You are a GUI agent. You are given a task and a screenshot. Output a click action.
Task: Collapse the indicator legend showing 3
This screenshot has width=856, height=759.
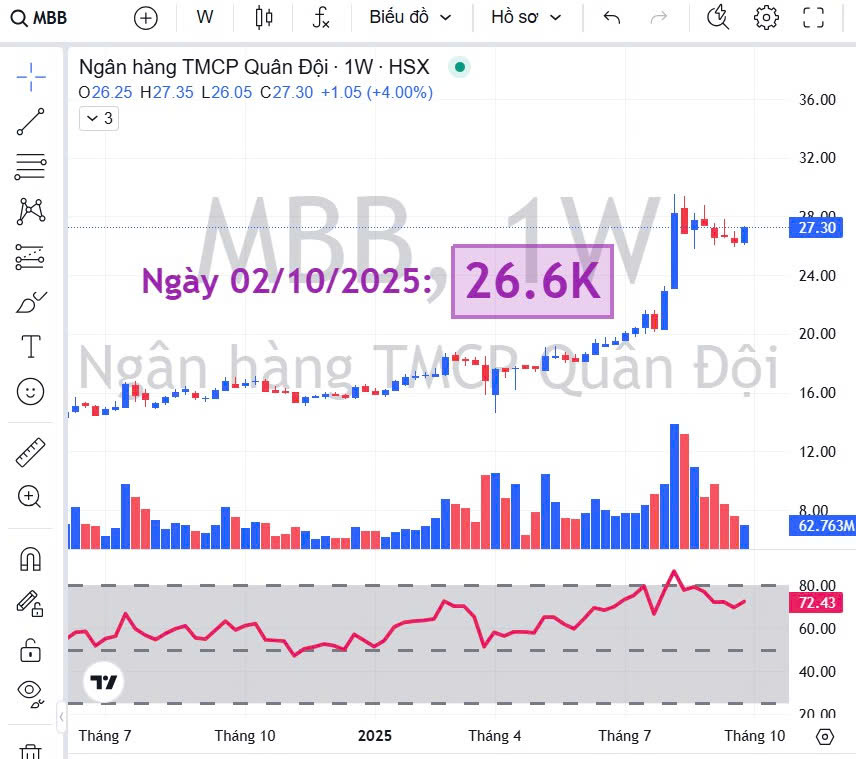point(99,118)
